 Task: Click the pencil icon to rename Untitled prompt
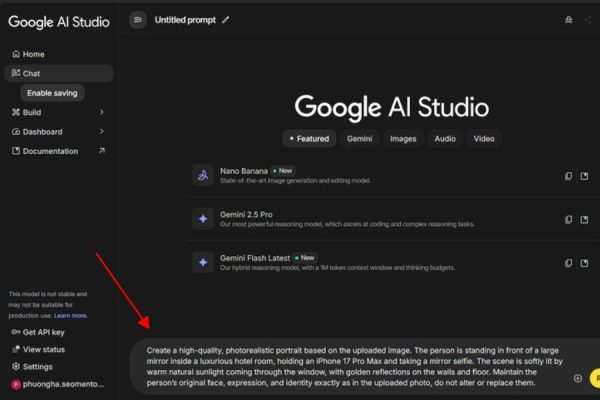[225, 19]
